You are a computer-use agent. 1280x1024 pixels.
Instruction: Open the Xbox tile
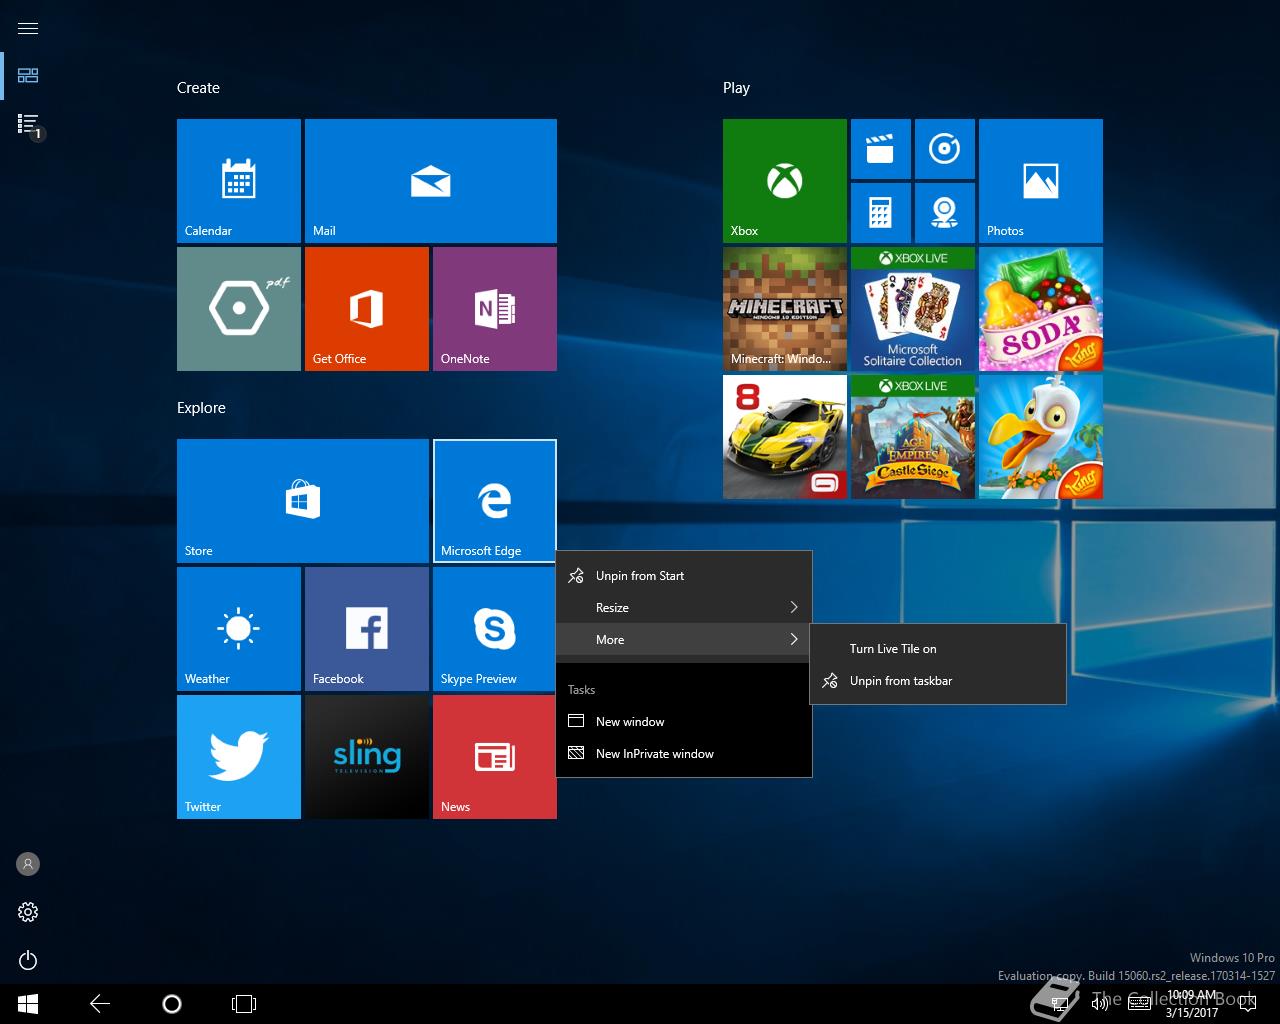pos(784,181)
